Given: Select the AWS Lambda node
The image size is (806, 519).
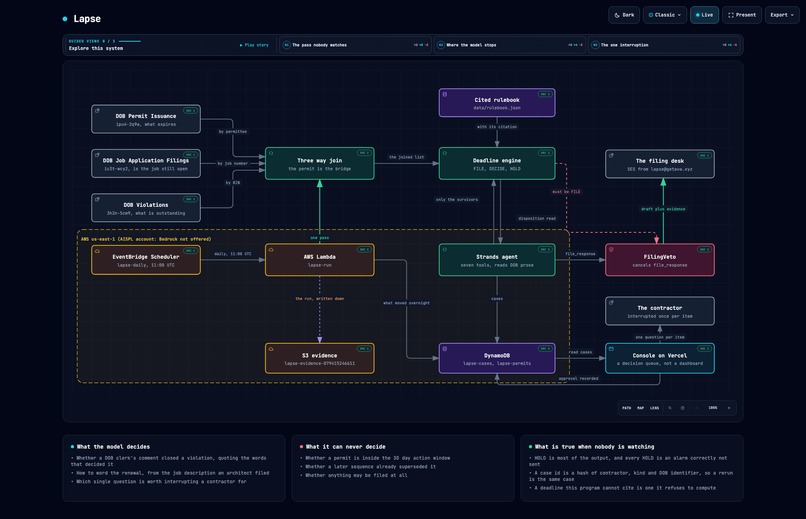Looking at the screenshot, I should 320,260.
